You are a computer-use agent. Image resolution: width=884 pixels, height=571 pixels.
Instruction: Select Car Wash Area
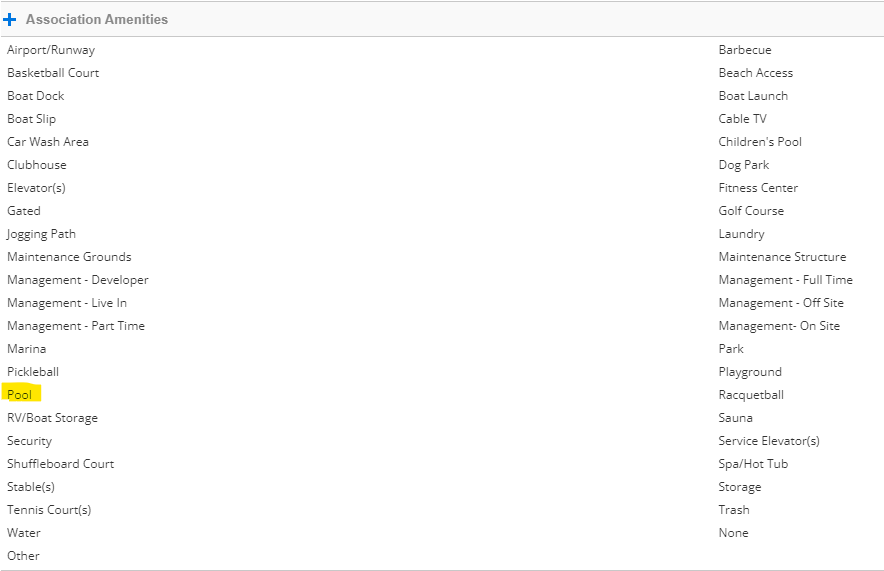pyautogui.click(x=48, y=142)
